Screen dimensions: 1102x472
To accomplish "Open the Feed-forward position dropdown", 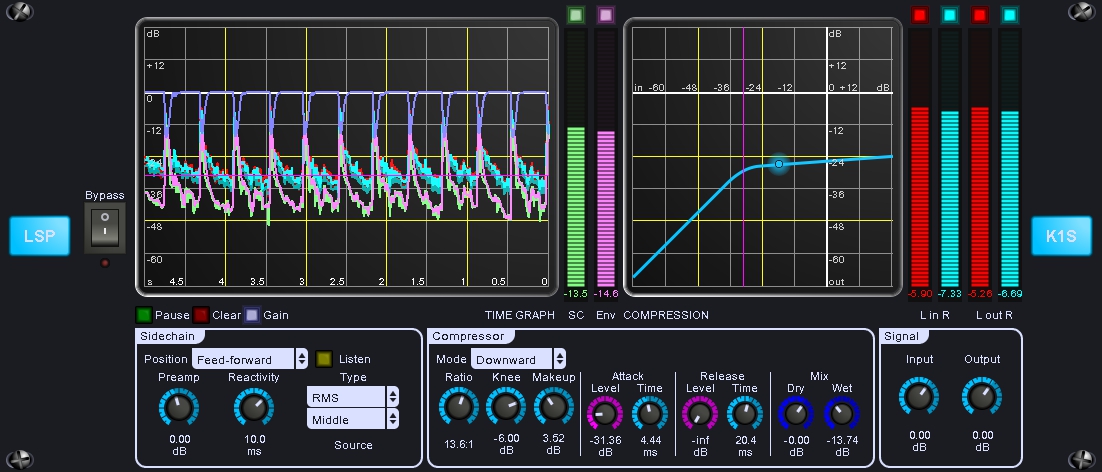I will click(243, 359).
